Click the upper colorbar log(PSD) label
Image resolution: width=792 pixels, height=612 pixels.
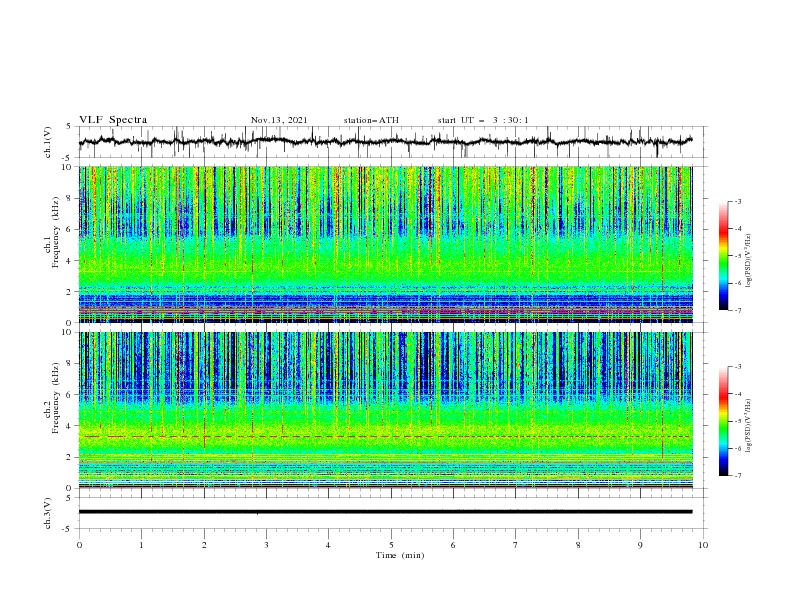click(x=750, y=261)
